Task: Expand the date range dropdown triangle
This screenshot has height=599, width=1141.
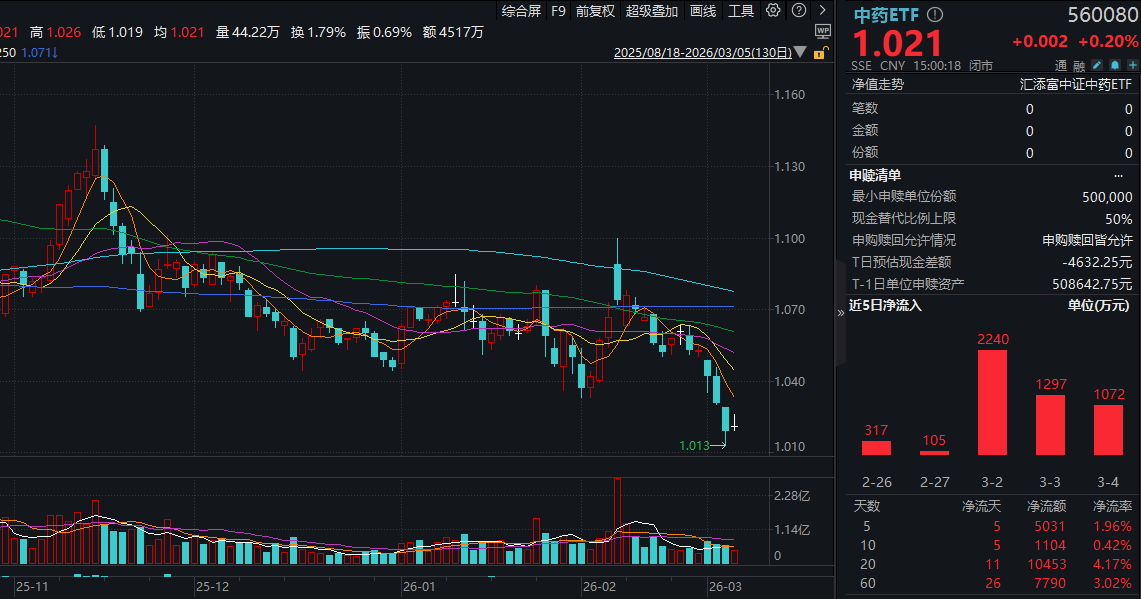Action: (799, 53)
